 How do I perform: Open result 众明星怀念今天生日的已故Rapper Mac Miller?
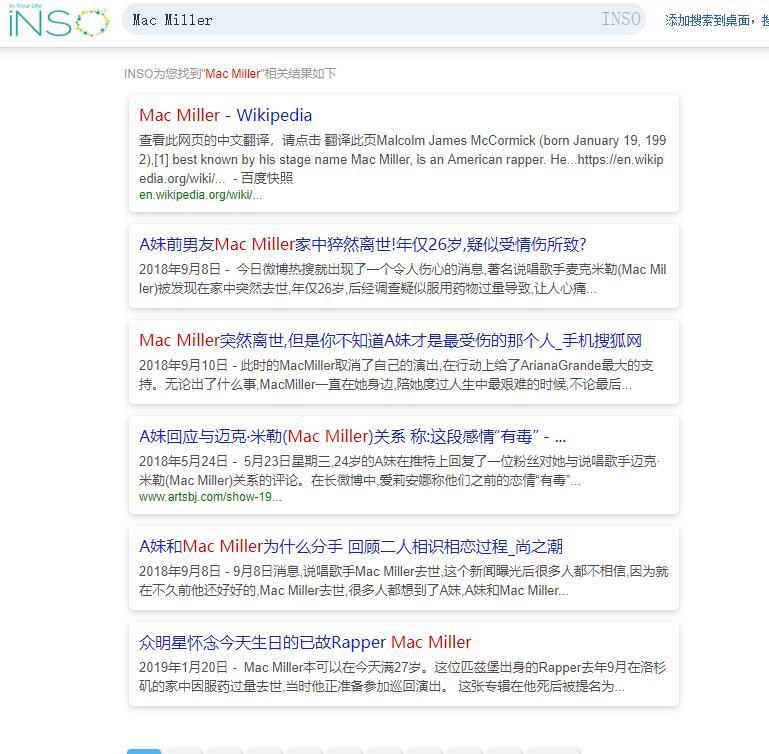[x=305, y=642]
